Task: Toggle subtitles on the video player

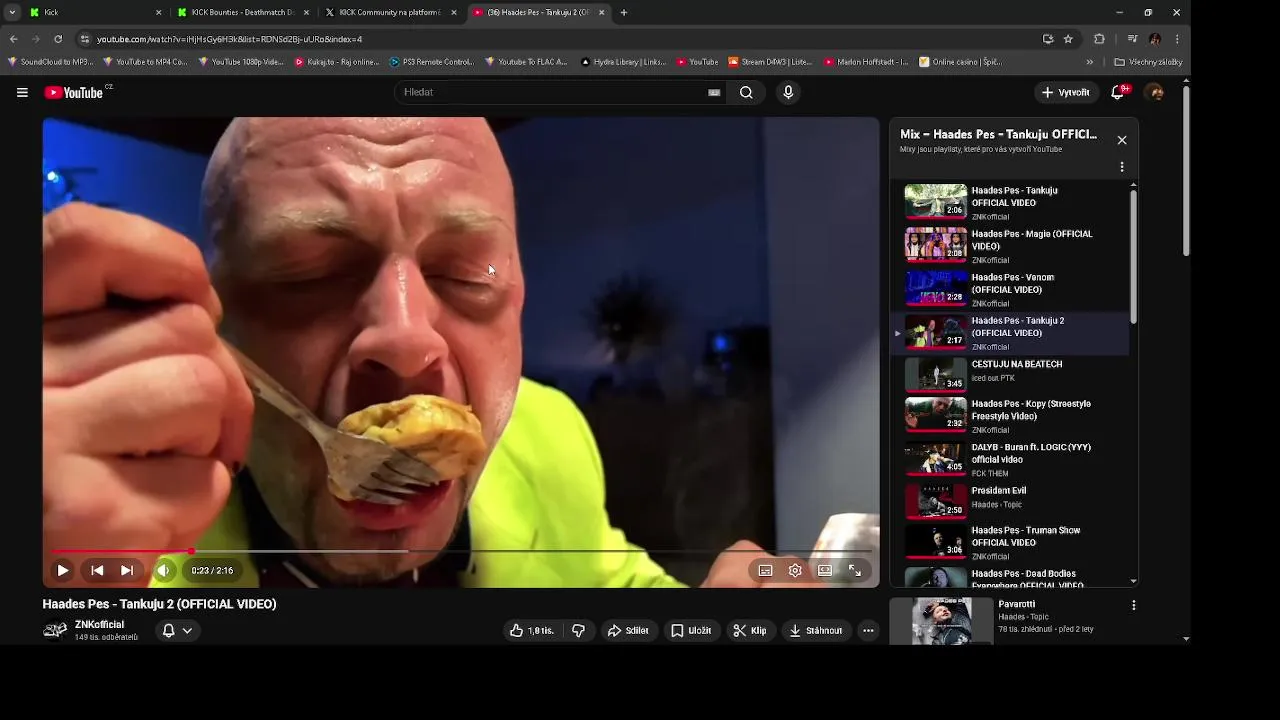Action: pyautogui.click(x=765, y=570)
